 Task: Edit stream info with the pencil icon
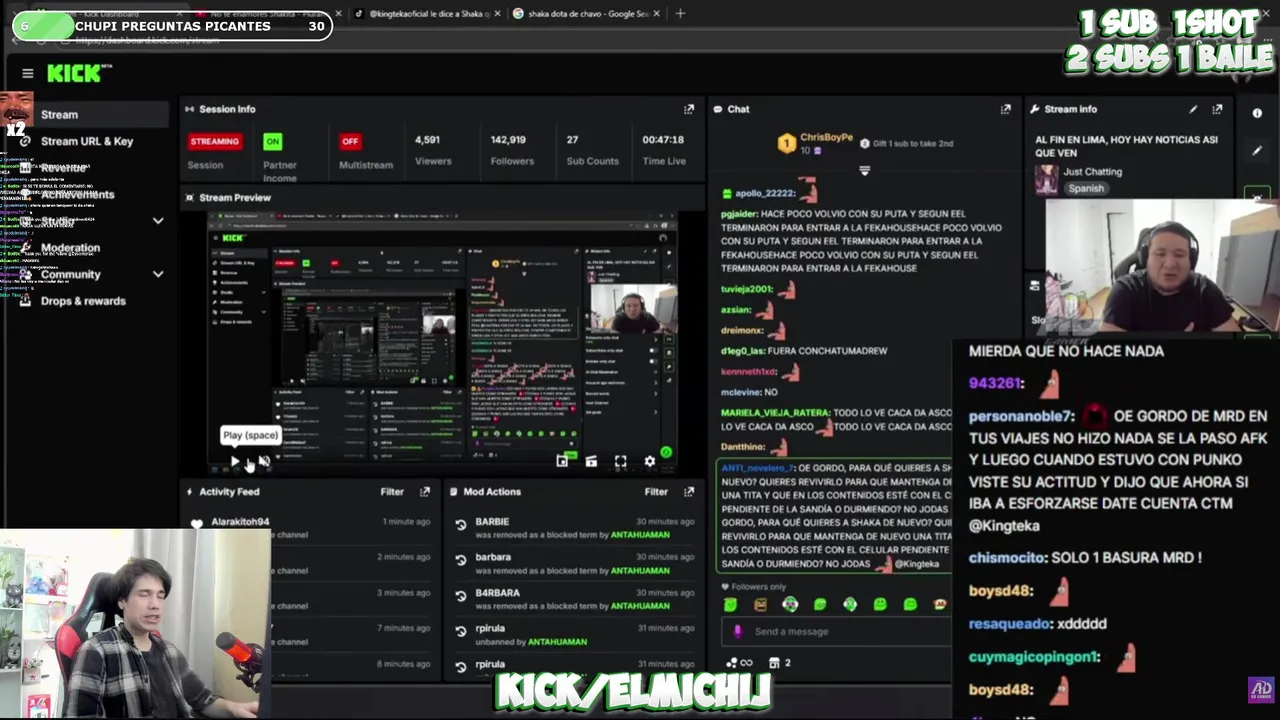pos(1193,109)
